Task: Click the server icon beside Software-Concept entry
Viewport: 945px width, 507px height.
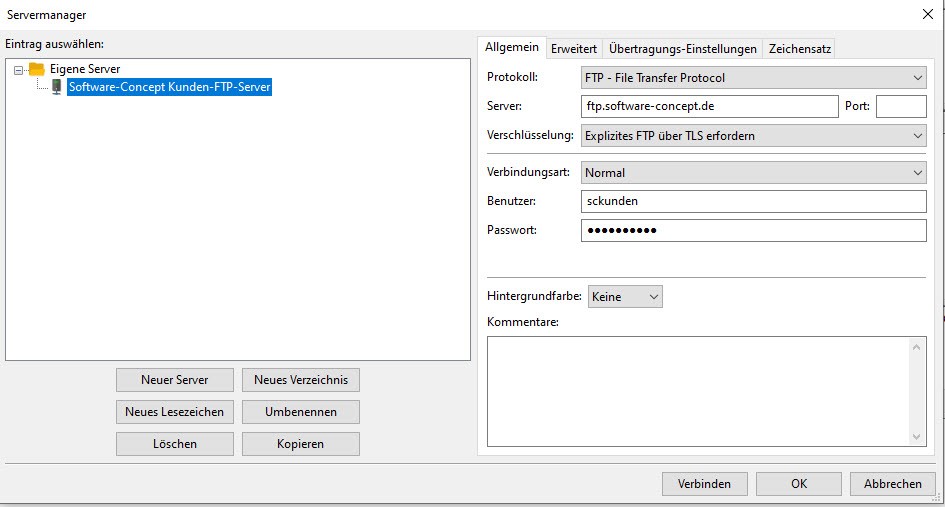Action: click(x=56, y=87)
